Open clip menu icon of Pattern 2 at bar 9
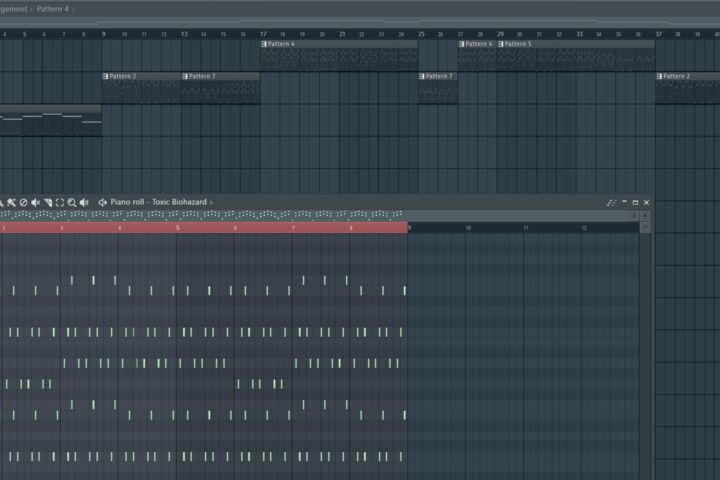This screenshot has height=480, width=720. [x=106, y=76]
